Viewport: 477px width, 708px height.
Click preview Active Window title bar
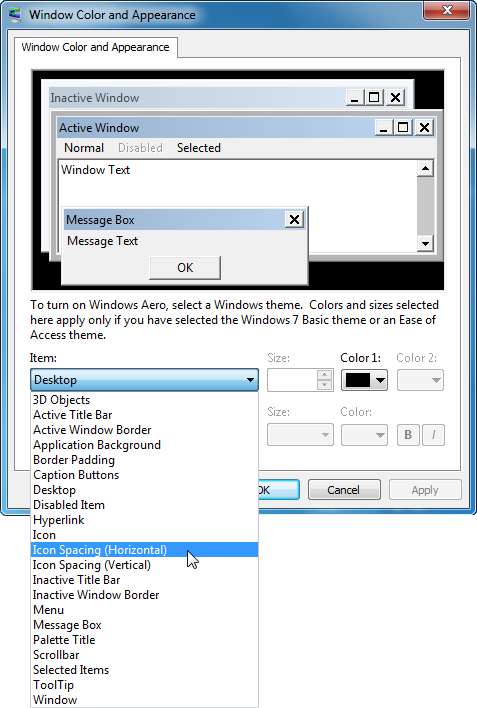216,128
